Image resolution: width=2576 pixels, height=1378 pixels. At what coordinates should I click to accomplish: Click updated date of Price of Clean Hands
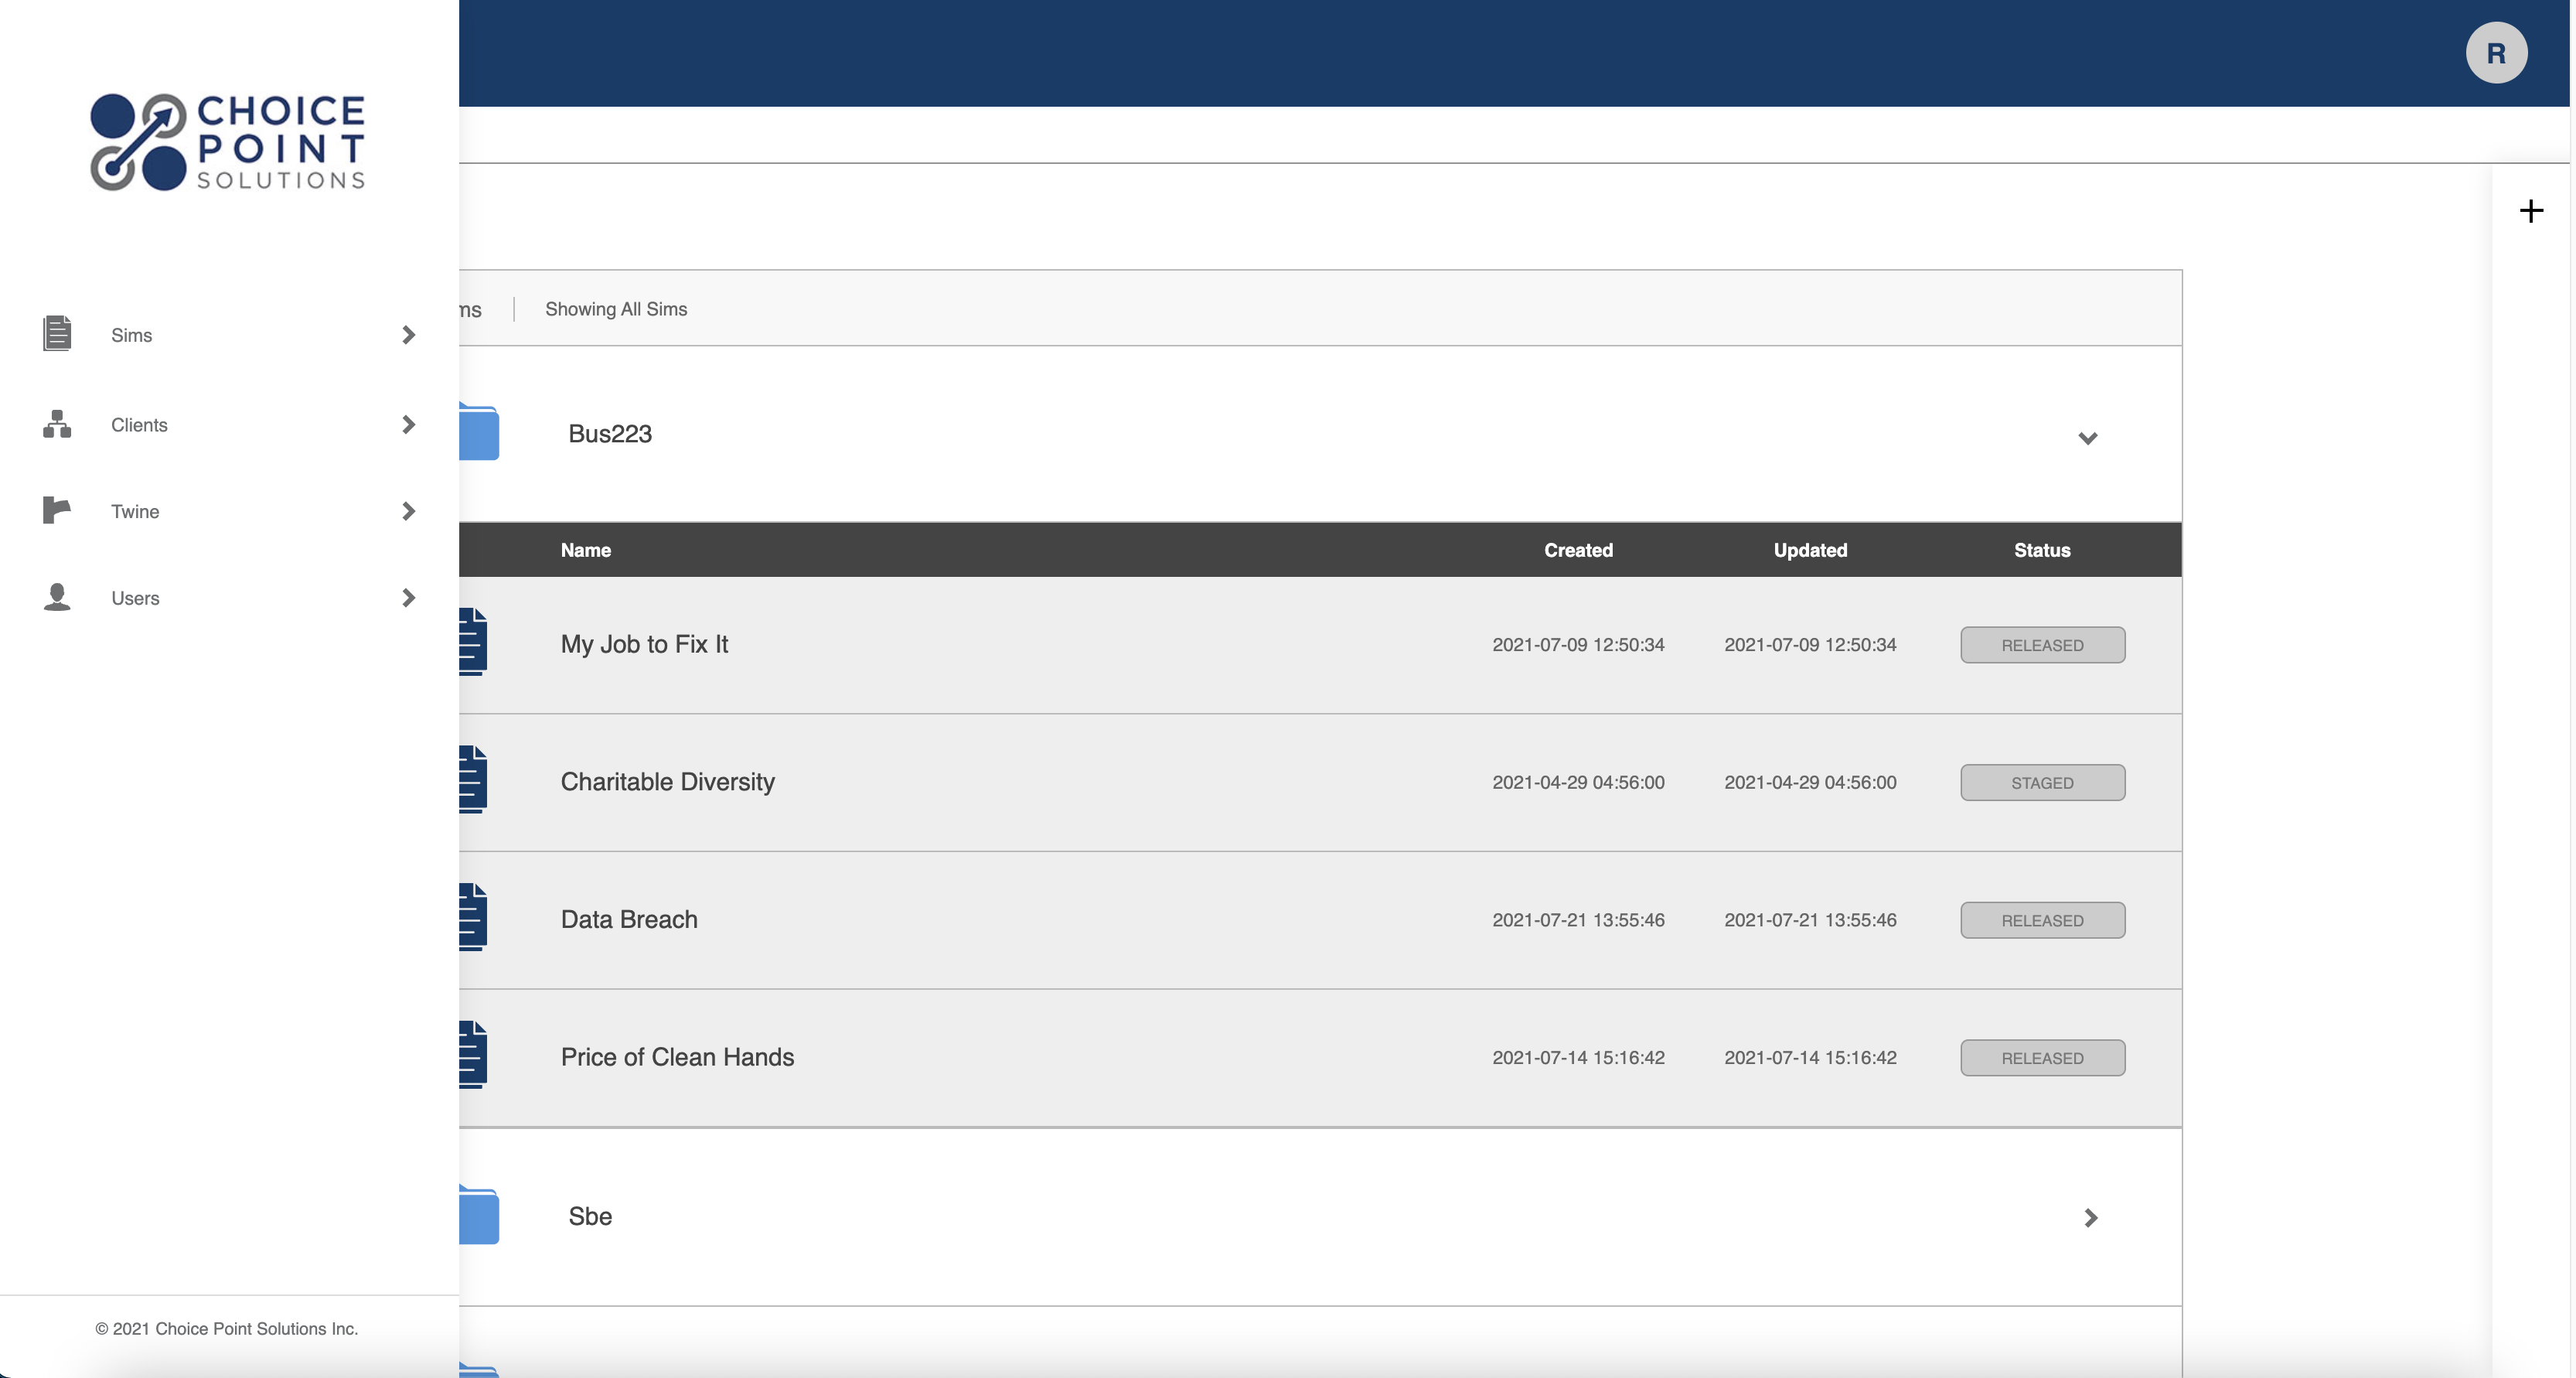pos(1810,1058)
